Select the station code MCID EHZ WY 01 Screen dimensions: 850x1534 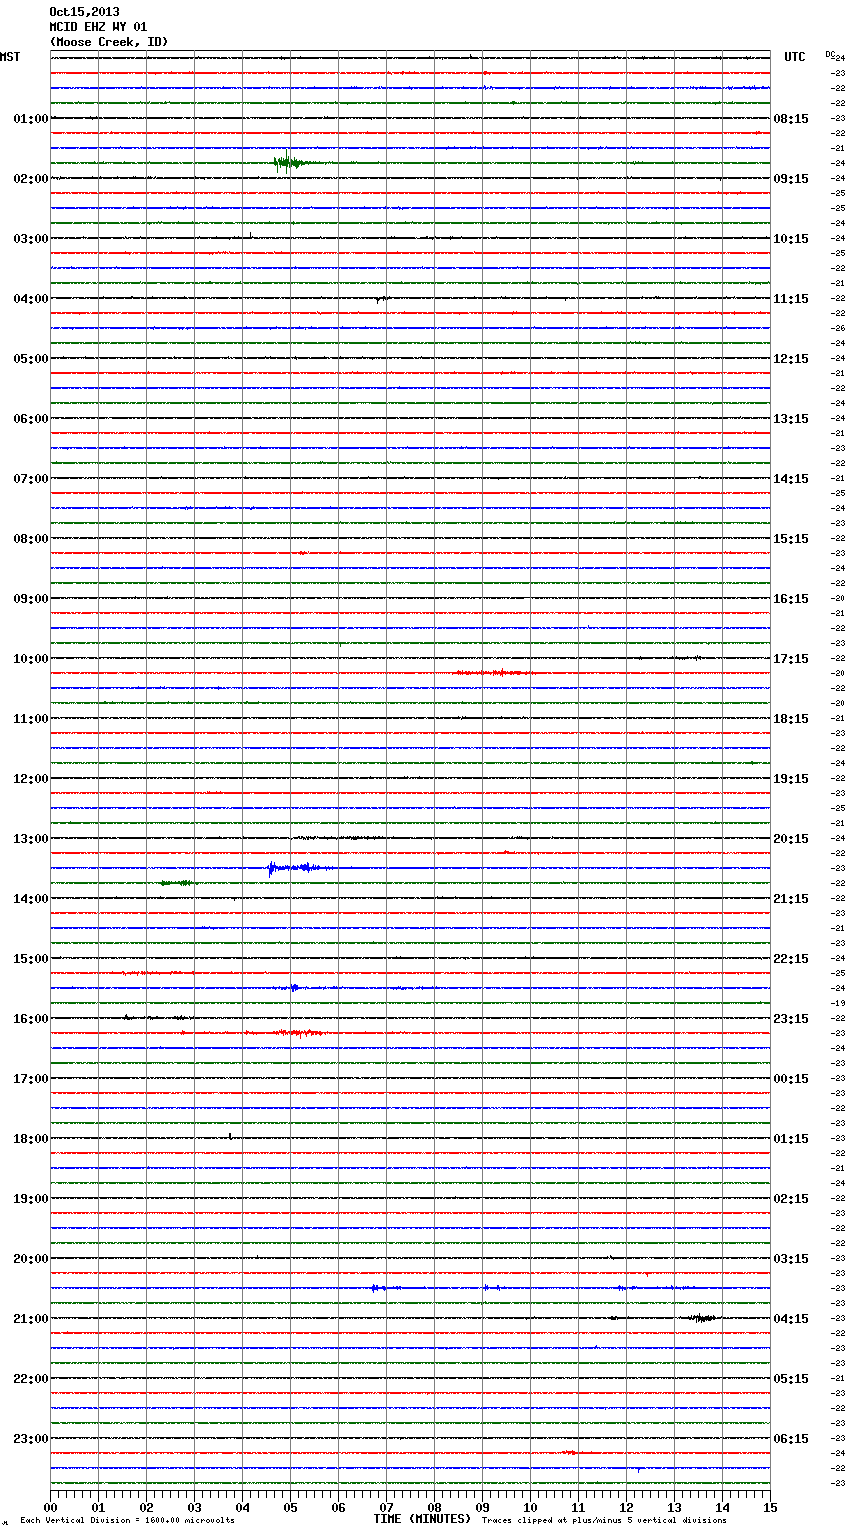[98, 27]
